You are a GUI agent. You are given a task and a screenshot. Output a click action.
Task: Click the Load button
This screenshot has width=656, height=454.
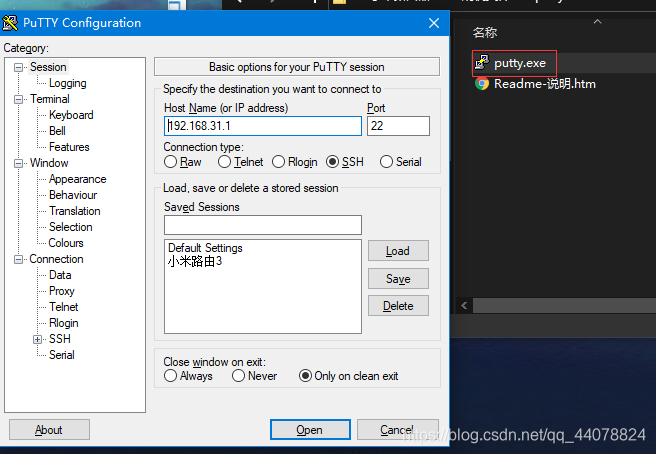[398, 251]
